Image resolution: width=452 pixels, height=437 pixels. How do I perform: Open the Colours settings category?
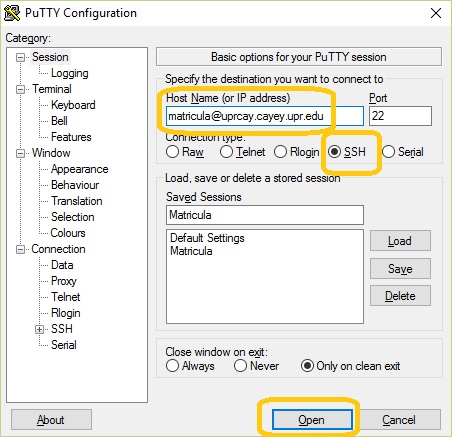pyautogui.click(x=68, y=233)
